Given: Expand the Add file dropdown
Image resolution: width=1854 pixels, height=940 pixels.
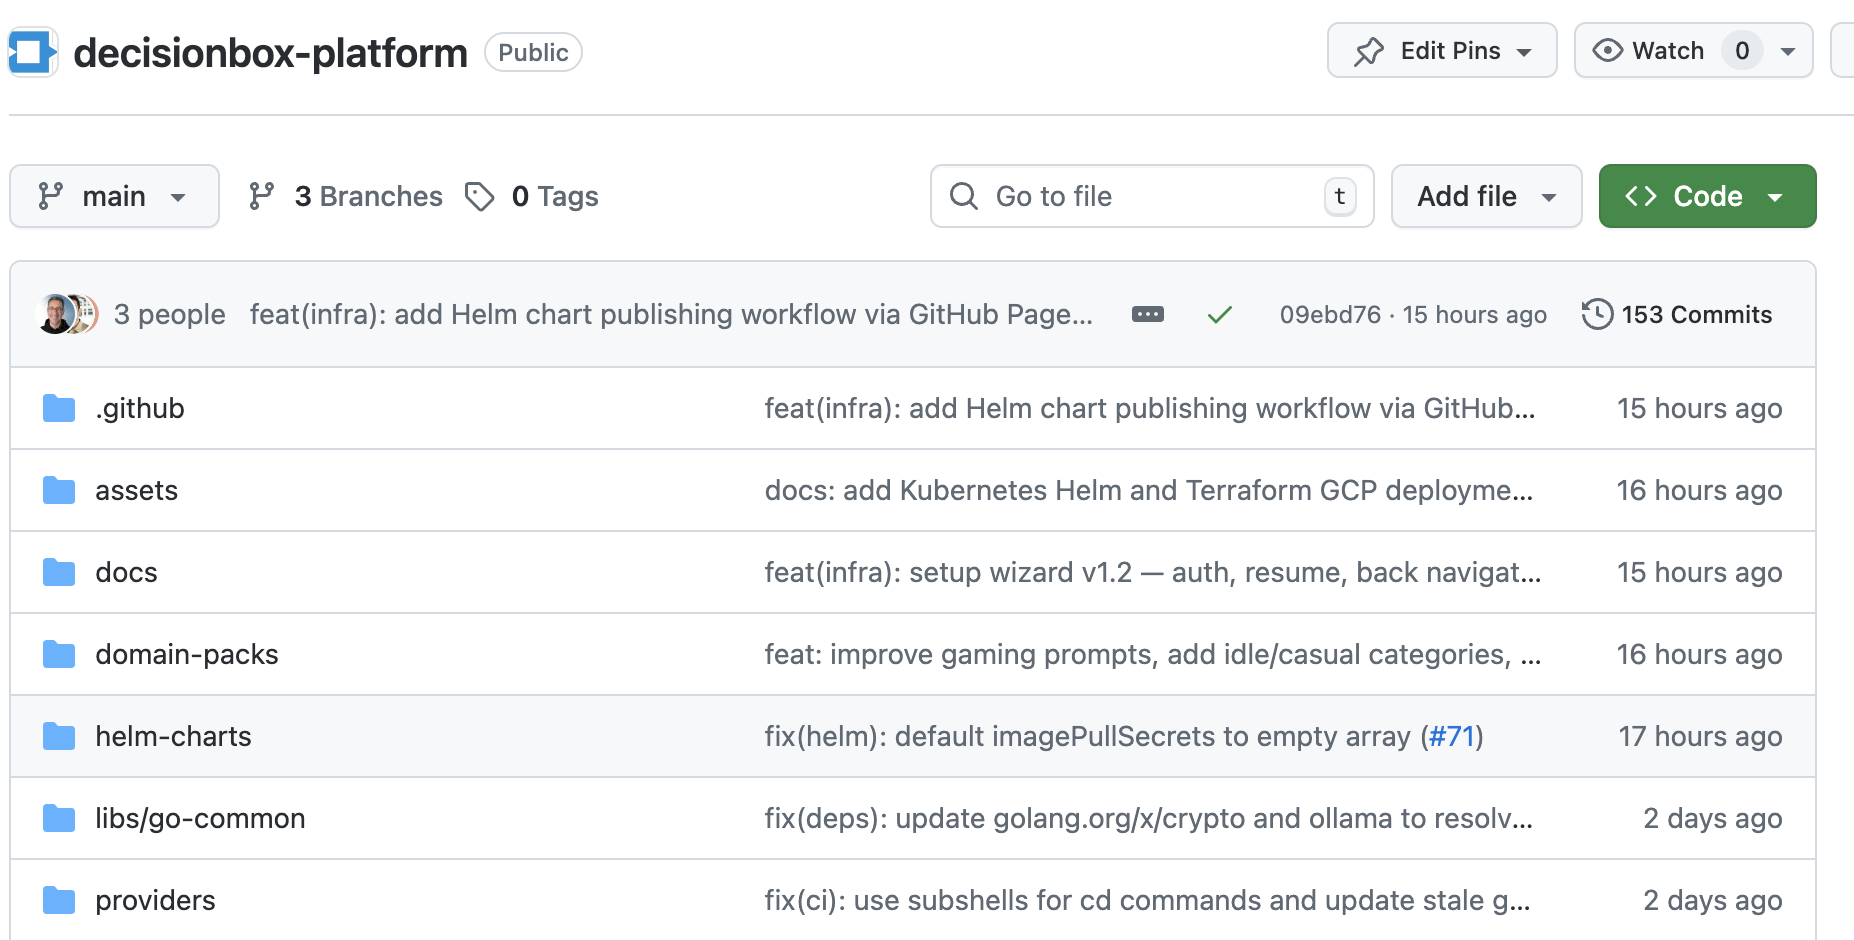Looking at the screenshot, I should tap(1486, 197).
